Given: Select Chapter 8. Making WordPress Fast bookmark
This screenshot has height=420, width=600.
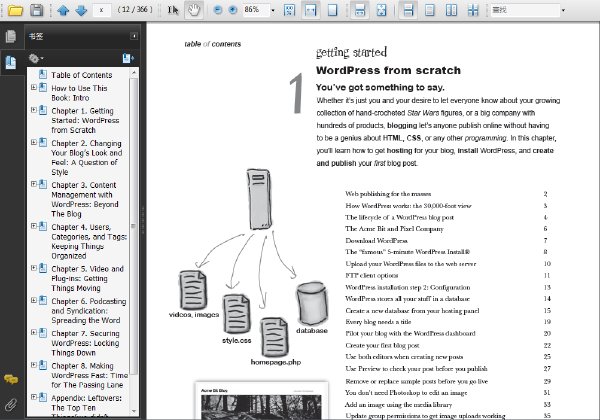Looking at the screenshot, I should (90, 375).
